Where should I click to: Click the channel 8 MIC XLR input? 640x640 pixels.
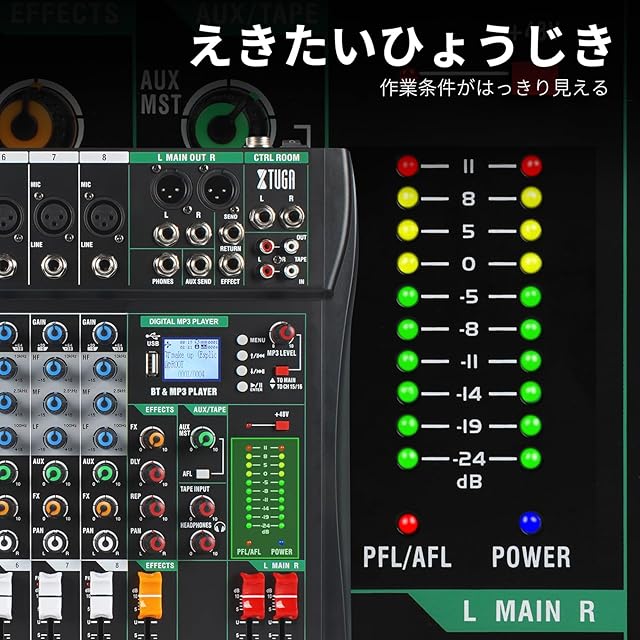(104, 218)
